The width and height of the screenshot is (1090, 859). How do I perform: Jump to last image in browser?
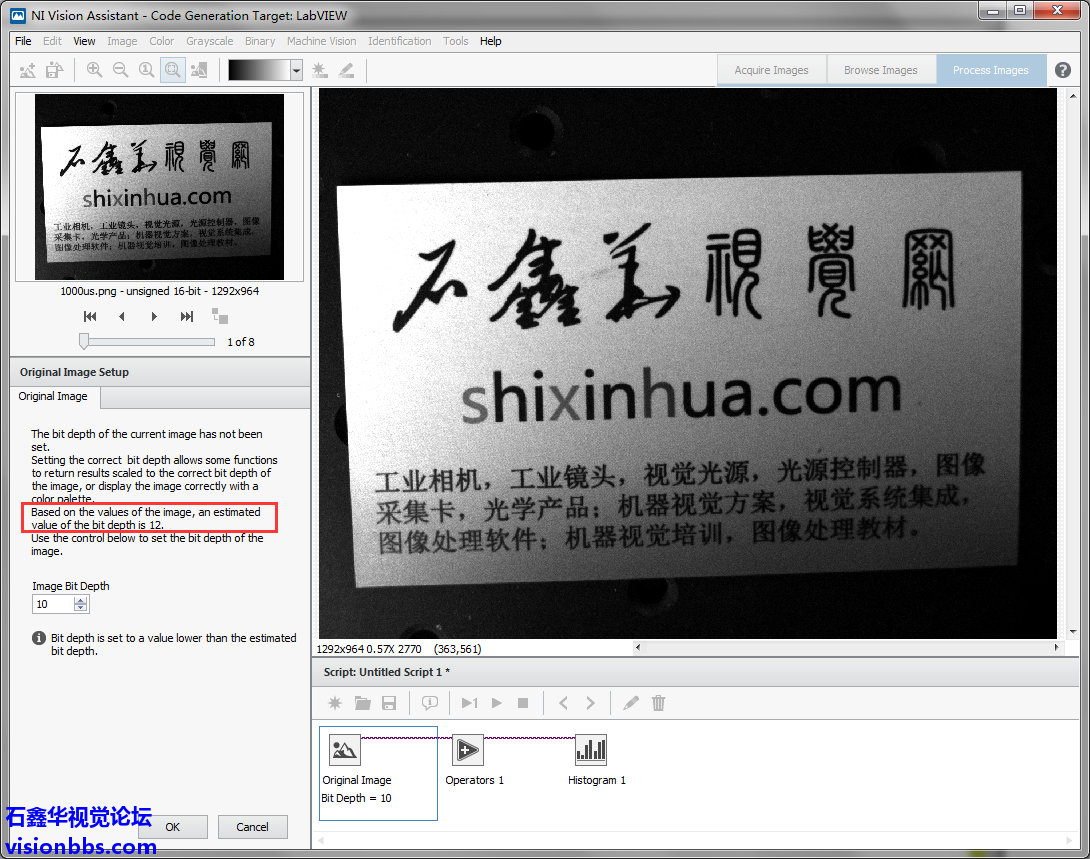click(186, 317)
